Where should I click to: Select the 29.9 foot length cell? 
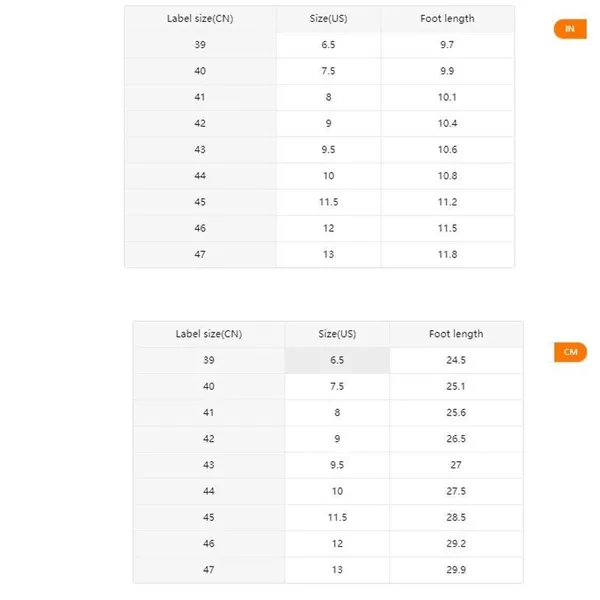(456, 569)
